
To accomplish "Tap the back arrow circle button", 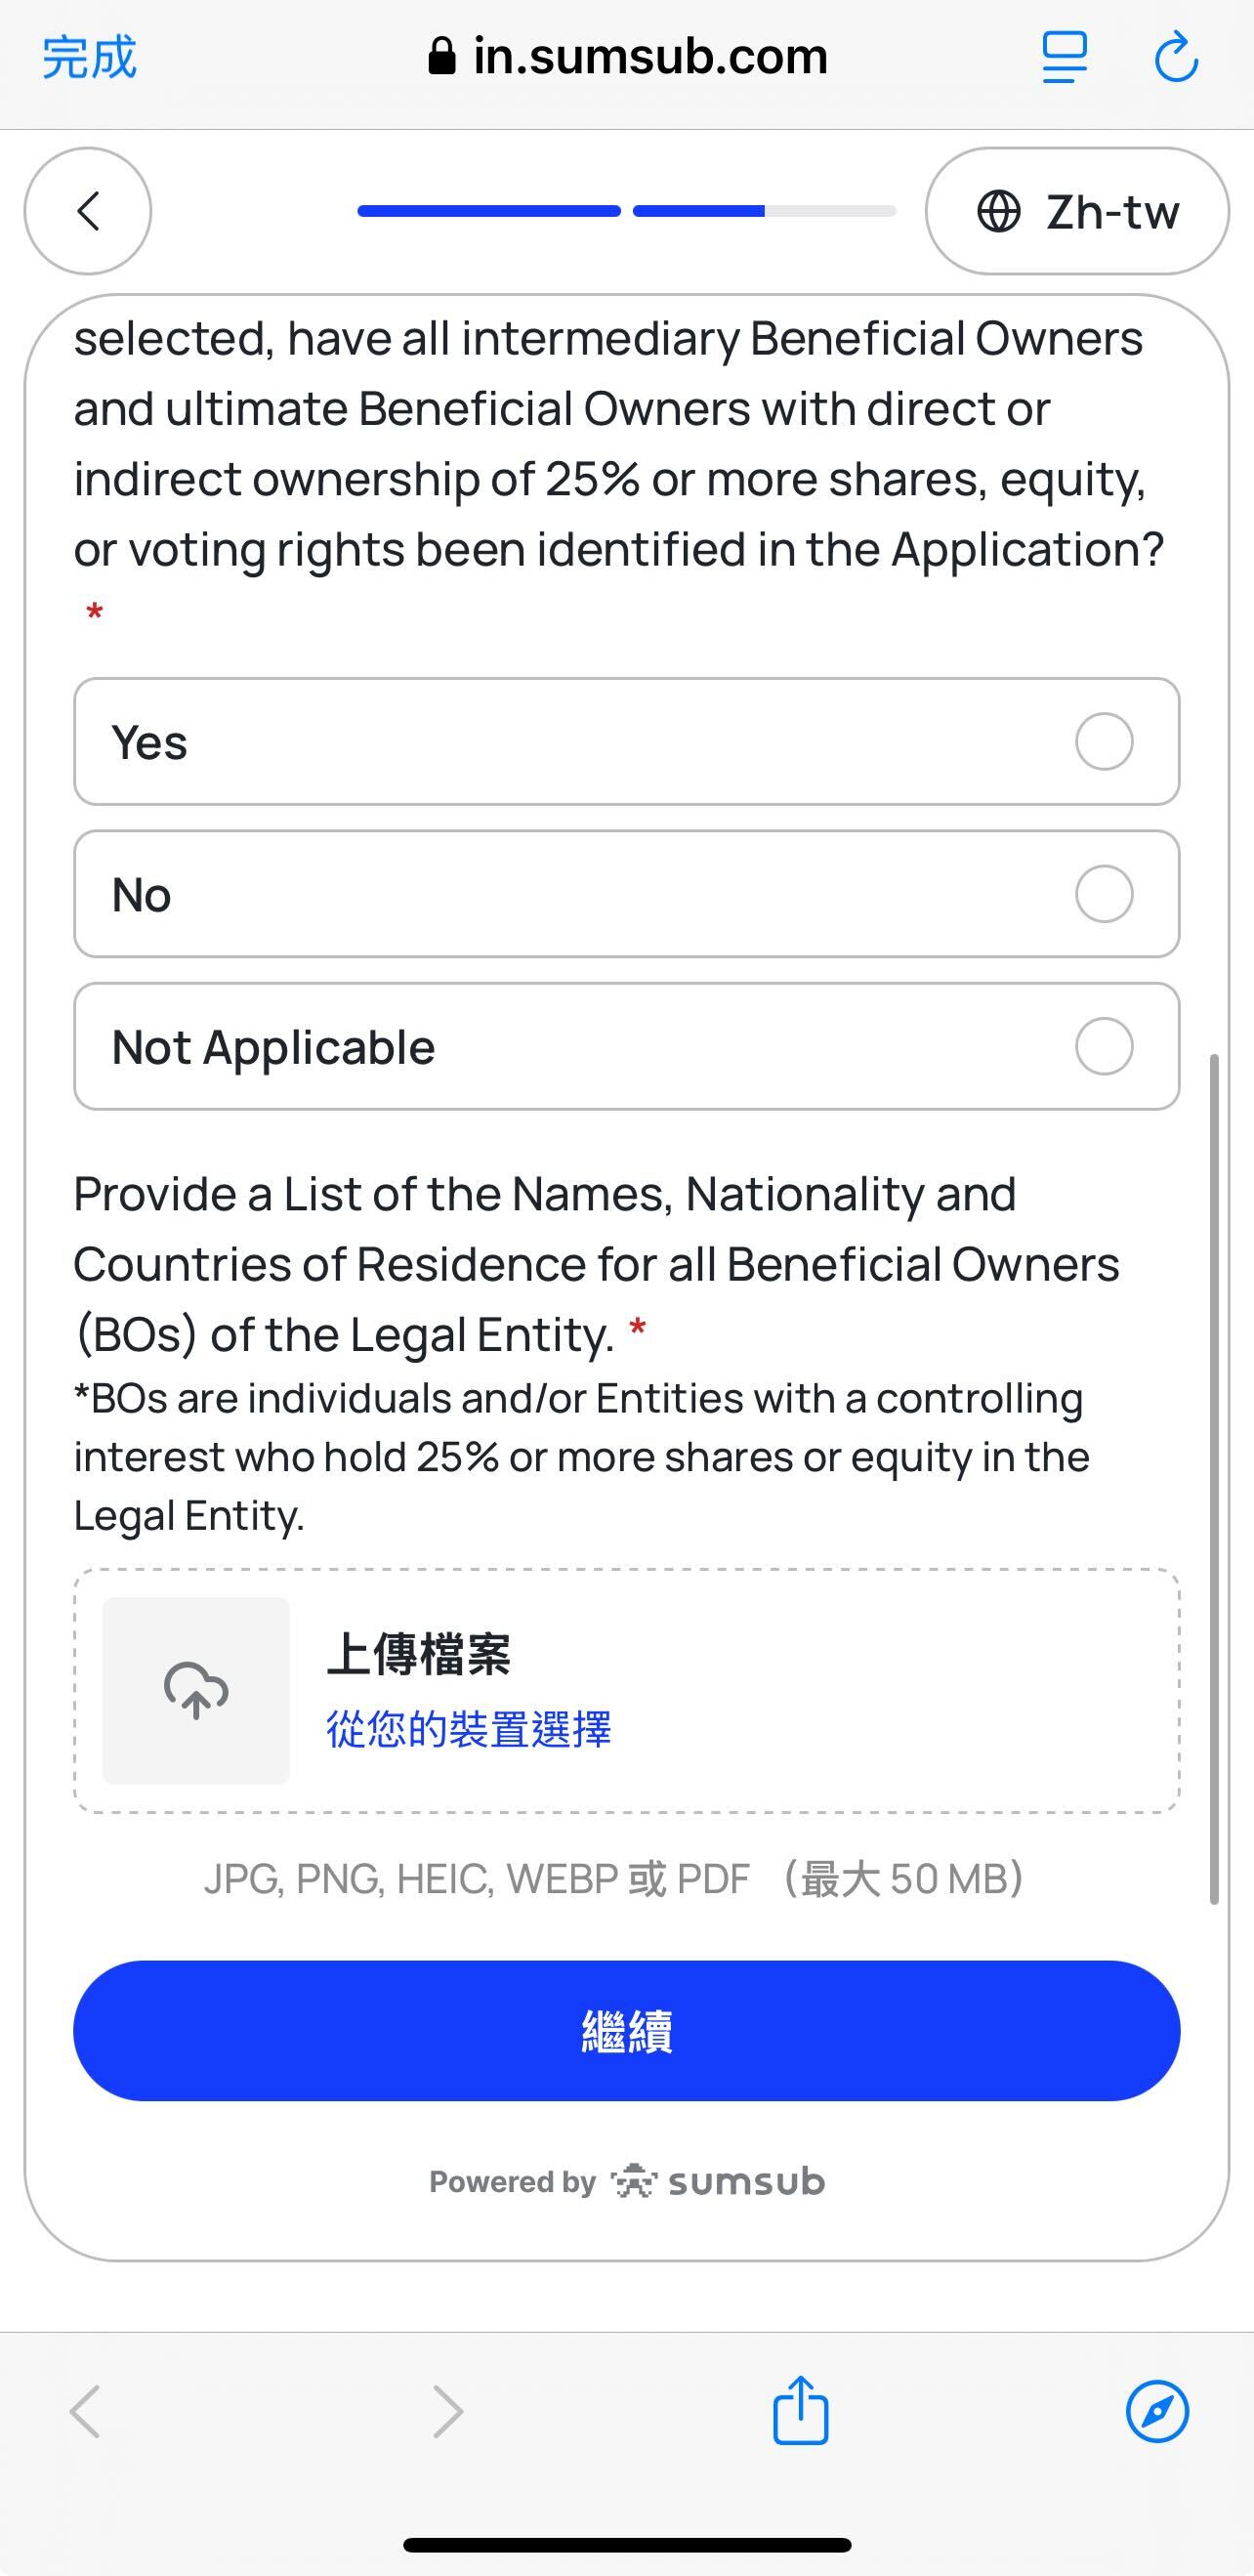I will [x=88, y=211].
